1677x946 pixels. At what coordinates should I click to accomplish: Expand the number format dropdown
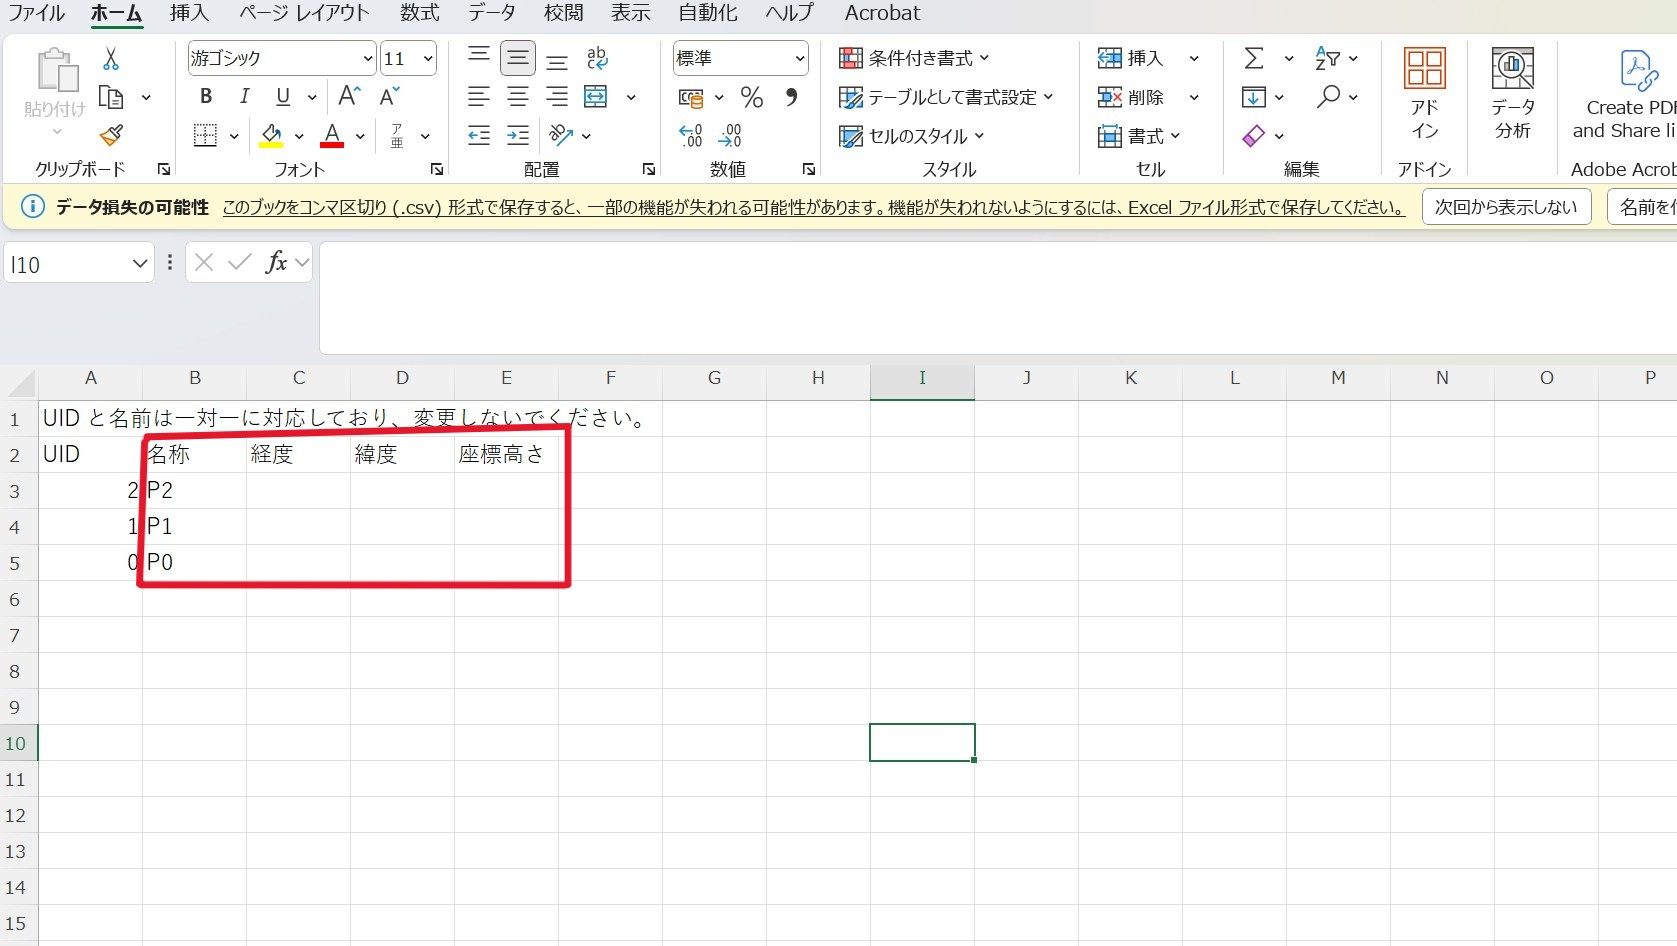click(x=799, y=59)
